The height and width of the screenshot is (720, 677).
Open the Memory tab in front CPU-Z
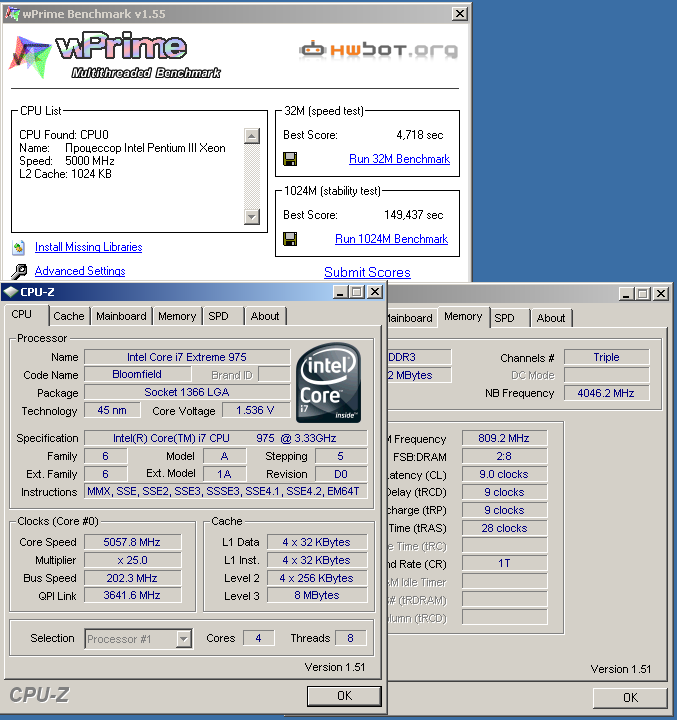point(177,316)
